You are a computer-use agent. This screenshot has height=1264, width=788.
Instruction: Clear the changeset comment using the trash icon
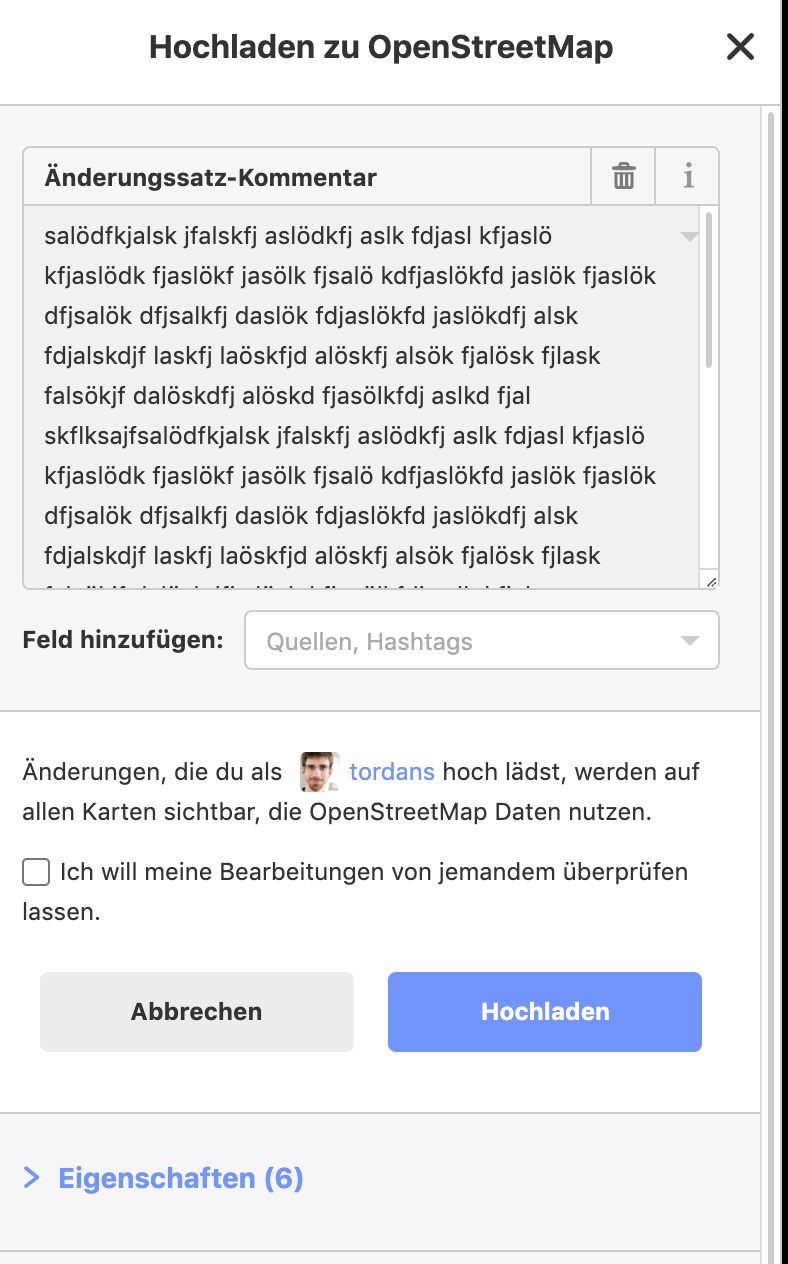[x=624, y=176]
